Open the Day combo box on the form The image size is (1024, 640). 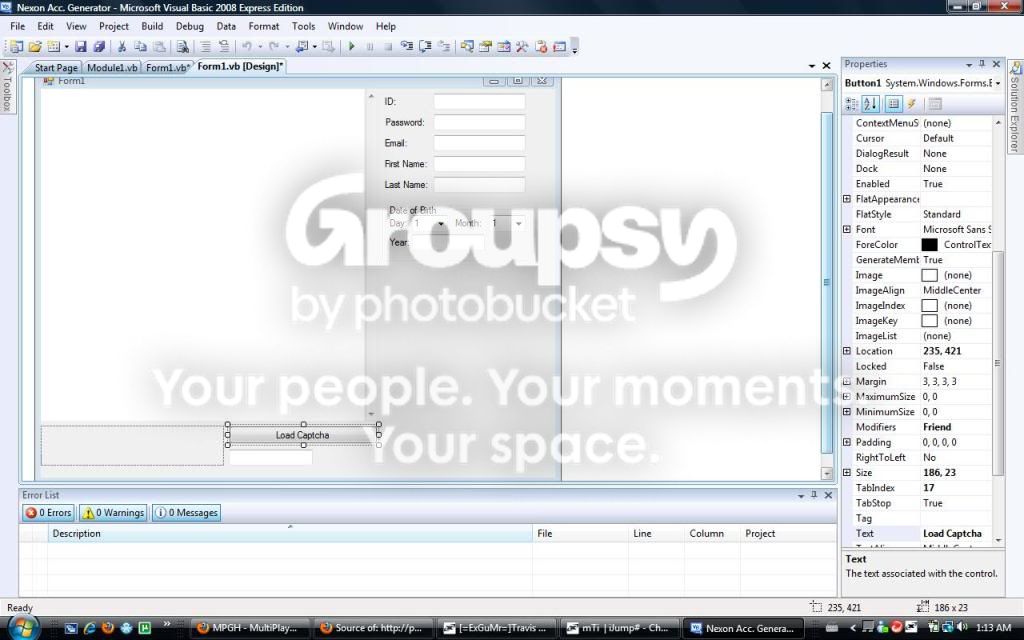tap(441, 223)
